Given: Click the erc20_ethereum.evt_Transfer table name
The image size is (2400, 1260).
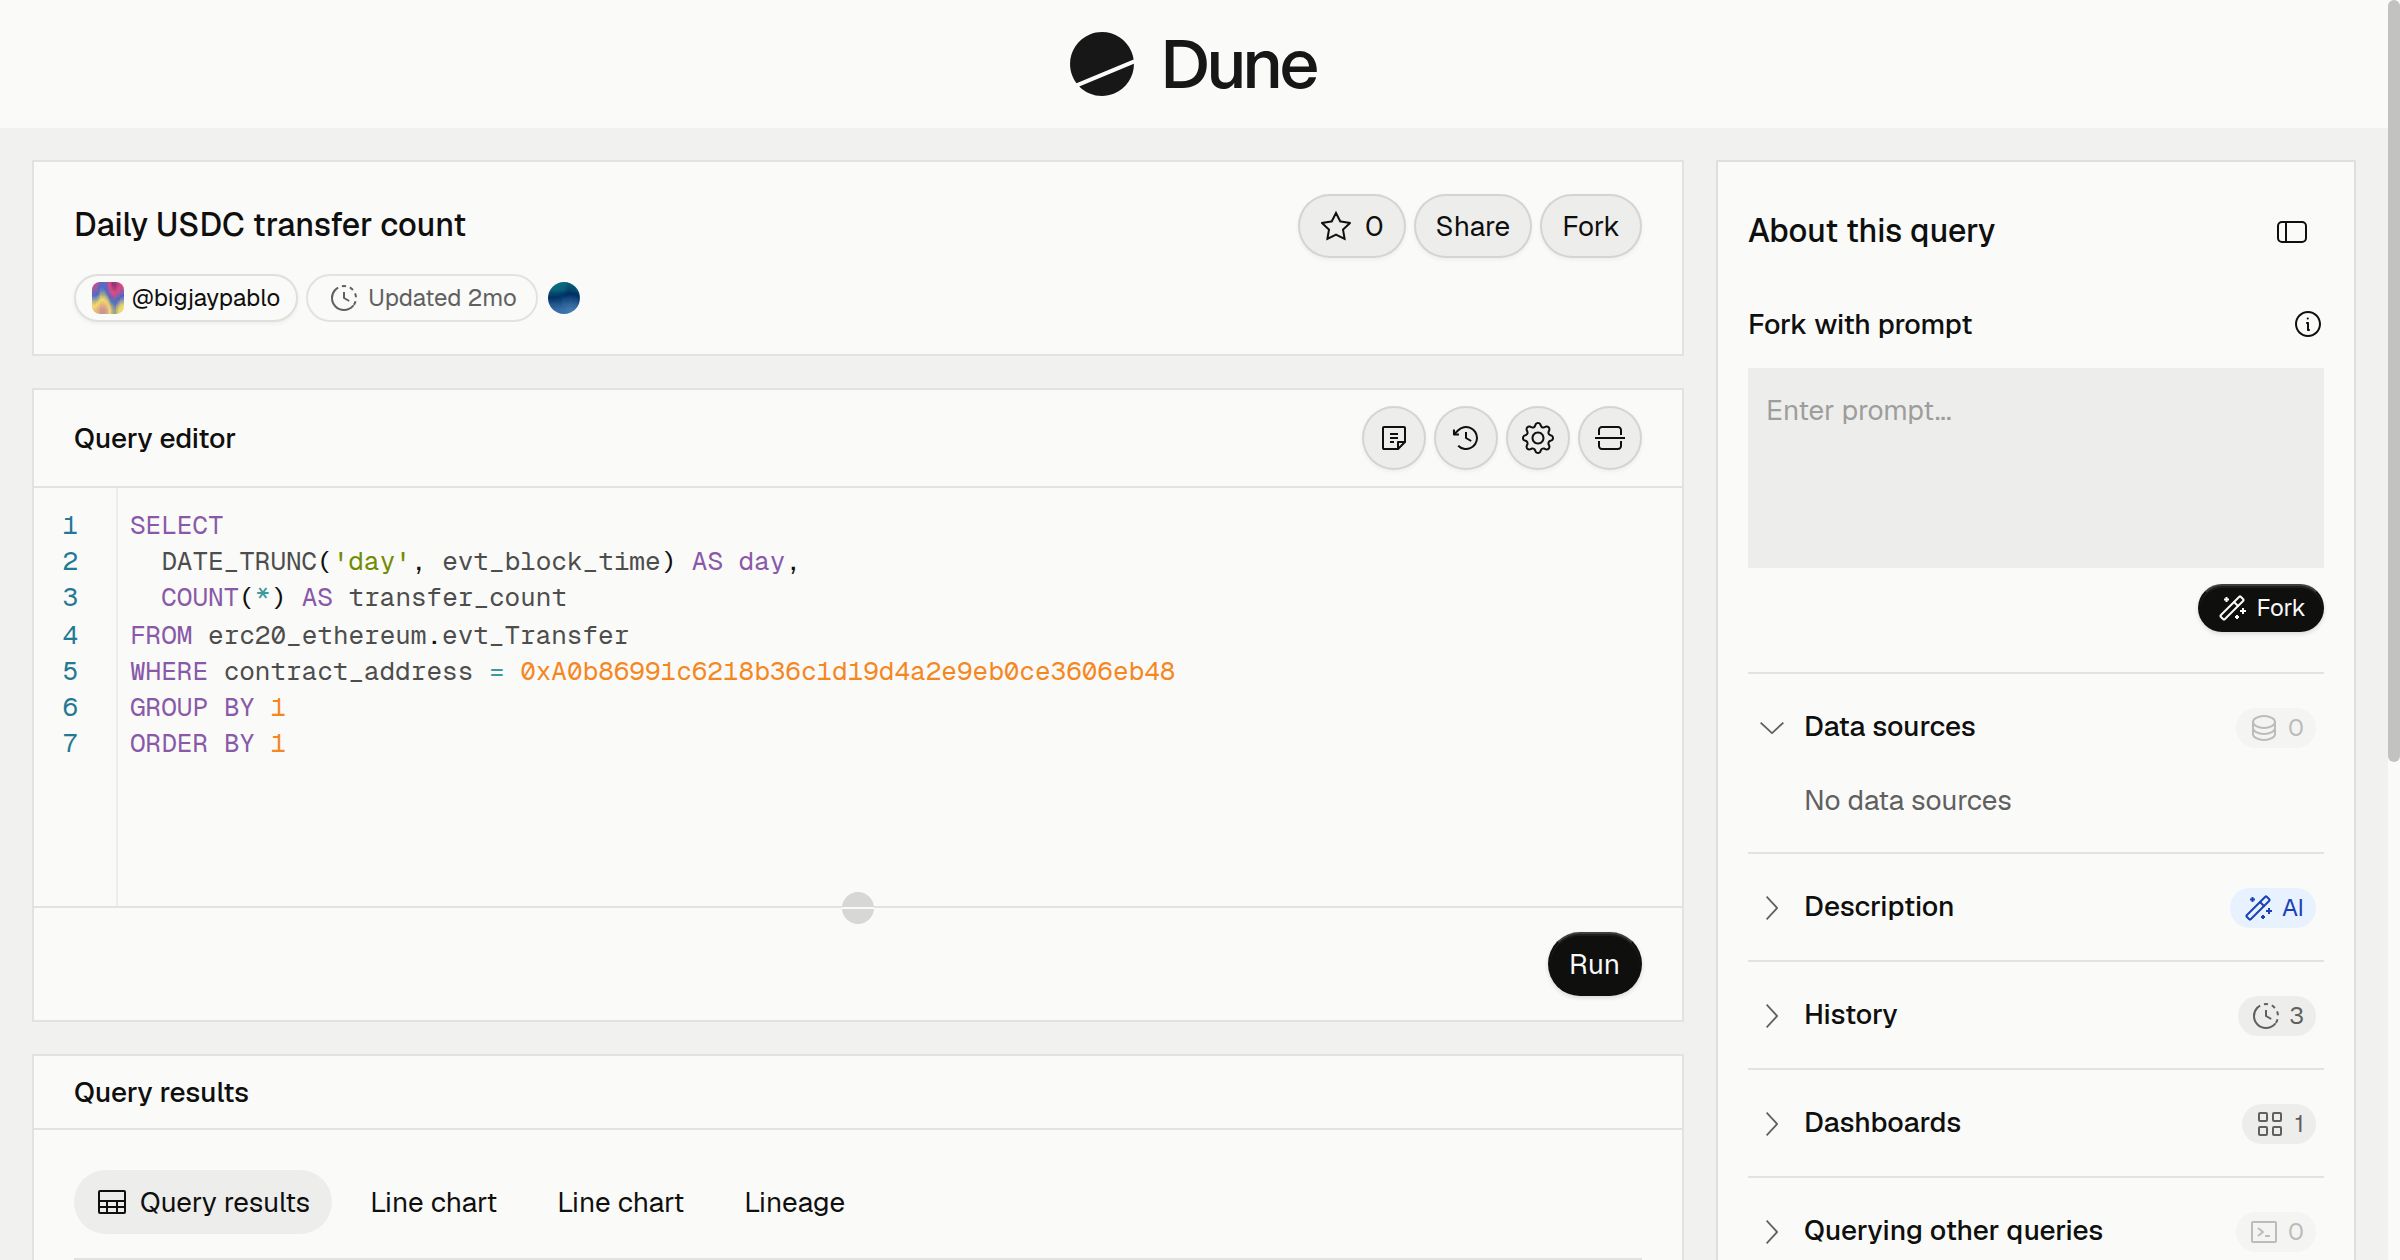Looking at the screenshot, I should pos(418,636).
